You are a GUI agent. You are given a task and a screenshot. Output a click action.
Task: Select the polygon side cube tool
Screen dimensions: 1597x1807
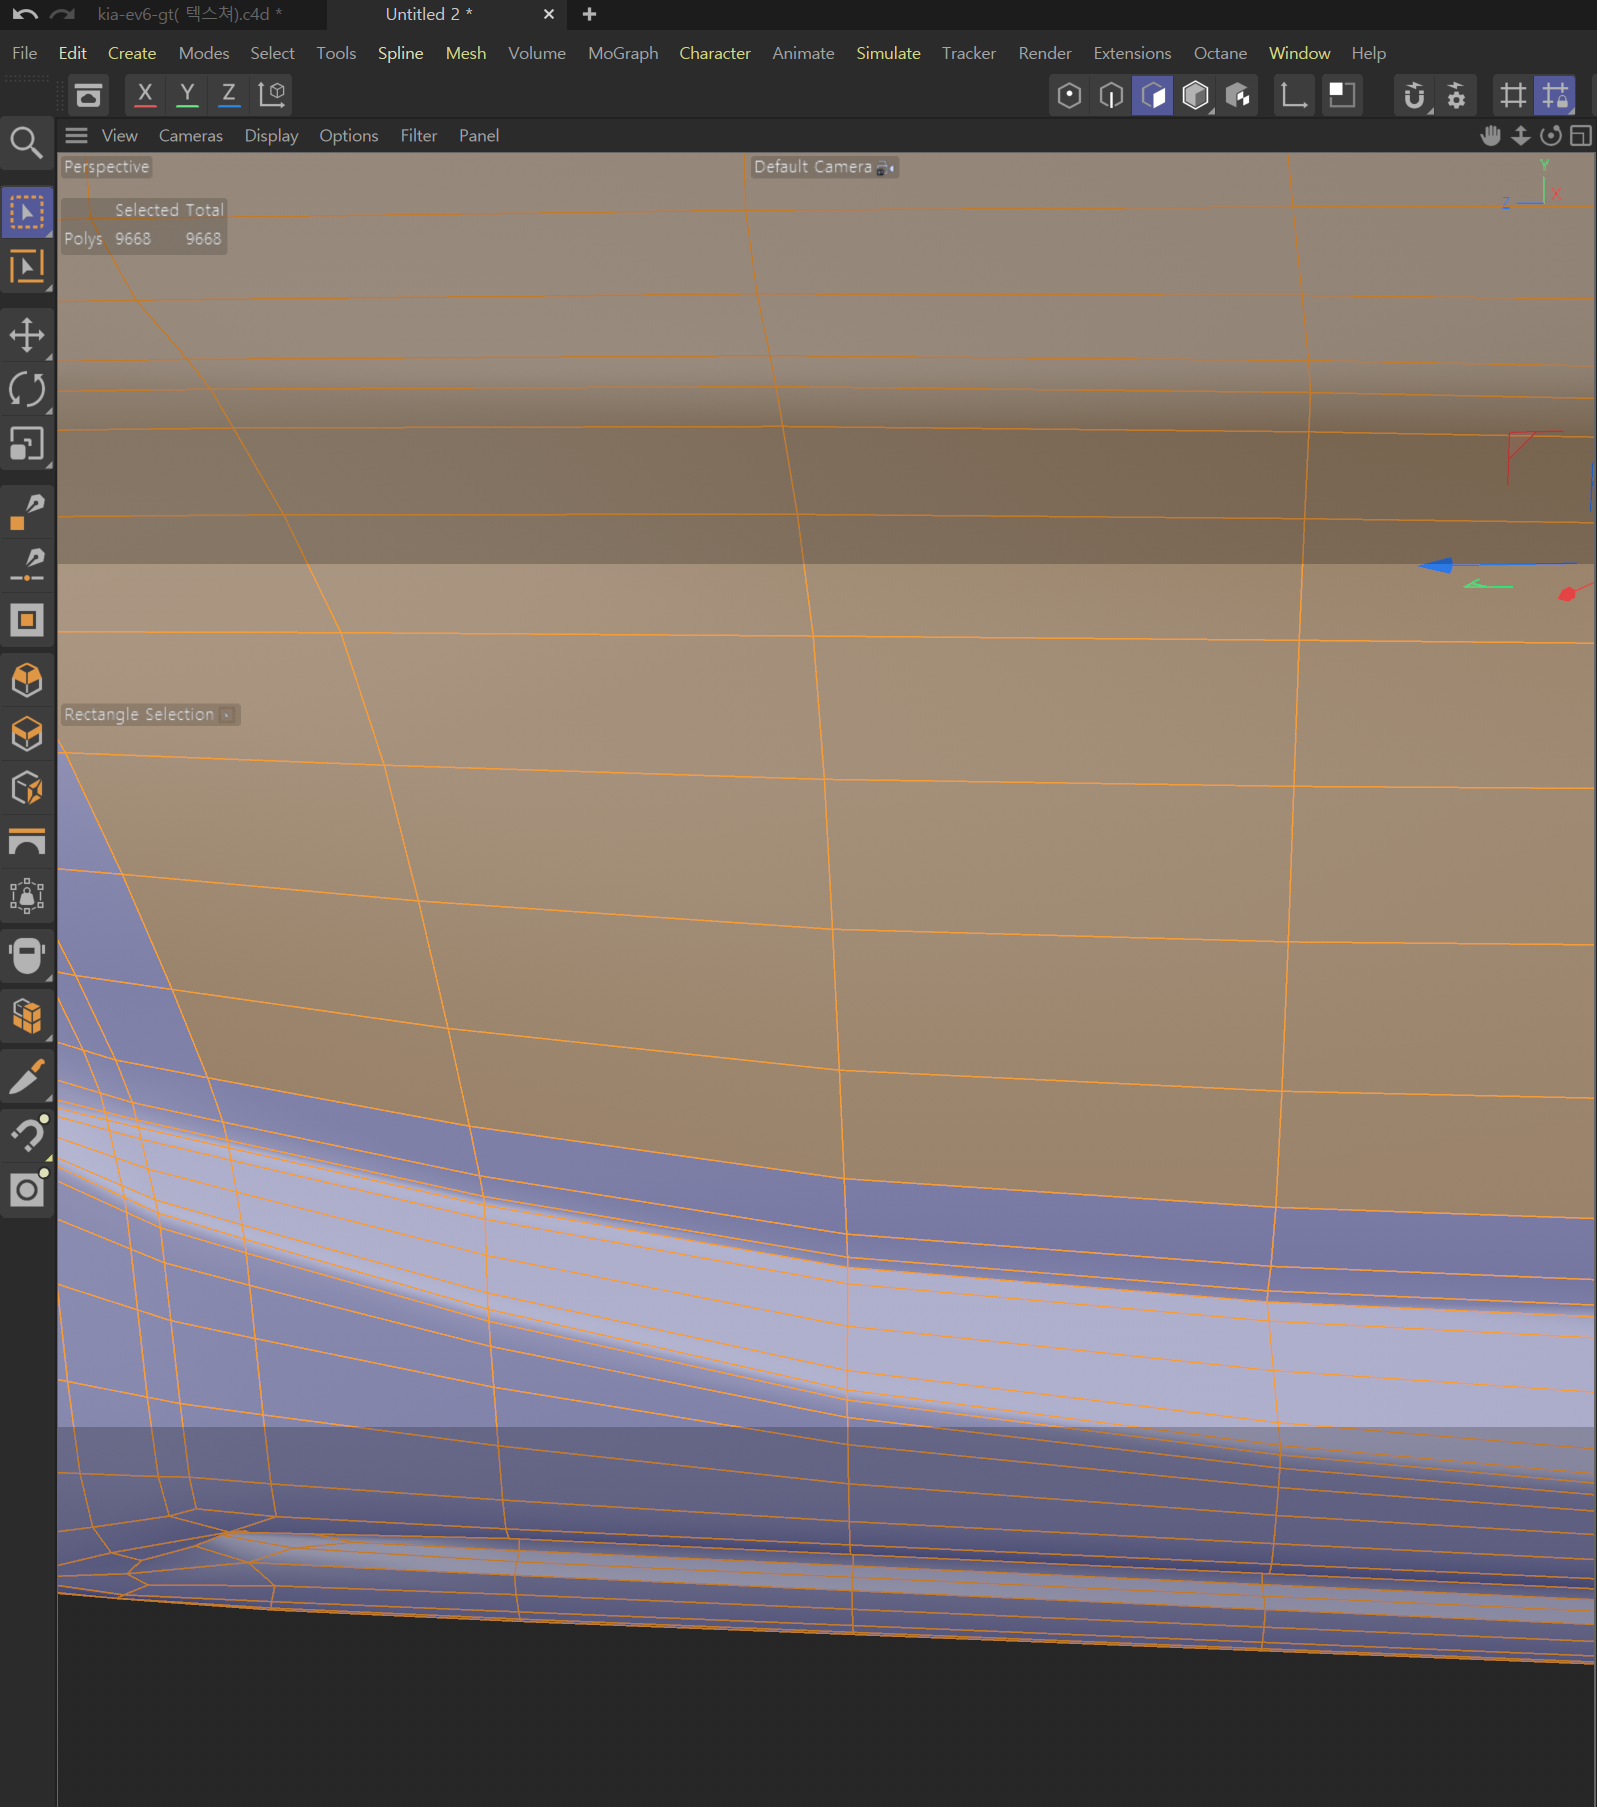point(26,789)
